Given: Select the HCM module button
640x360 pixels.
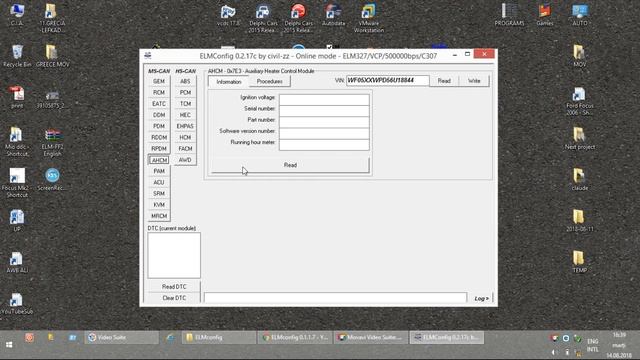Looking at the screenshot, I should [185, 138].
